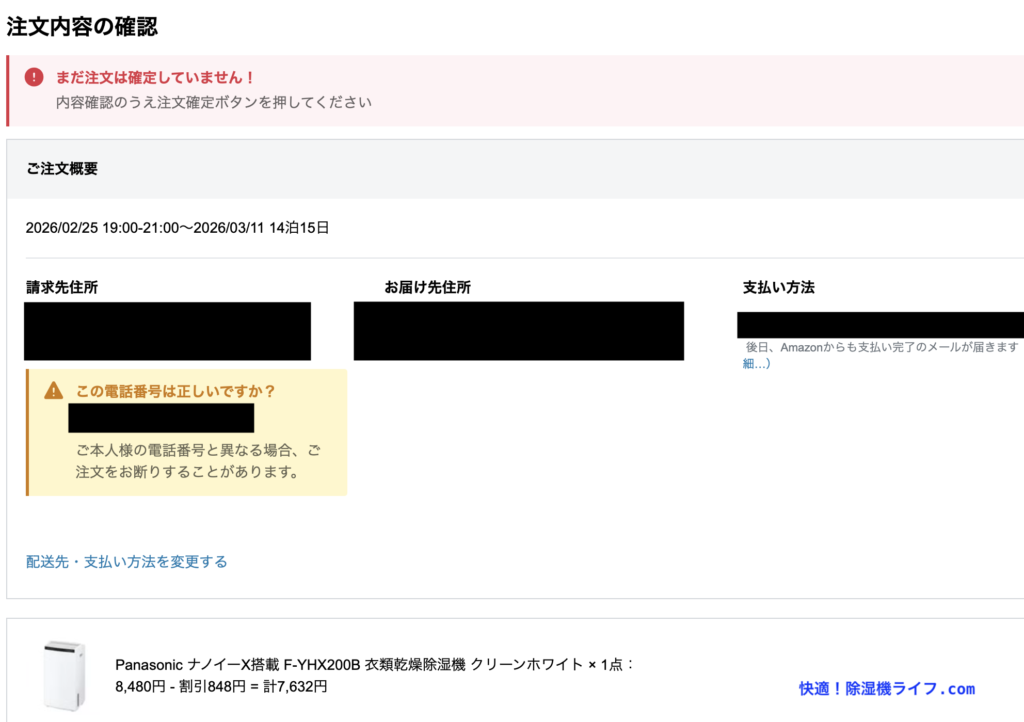
Task: Click the rental period date 14泊15日 text
Action: click(177, 227)
